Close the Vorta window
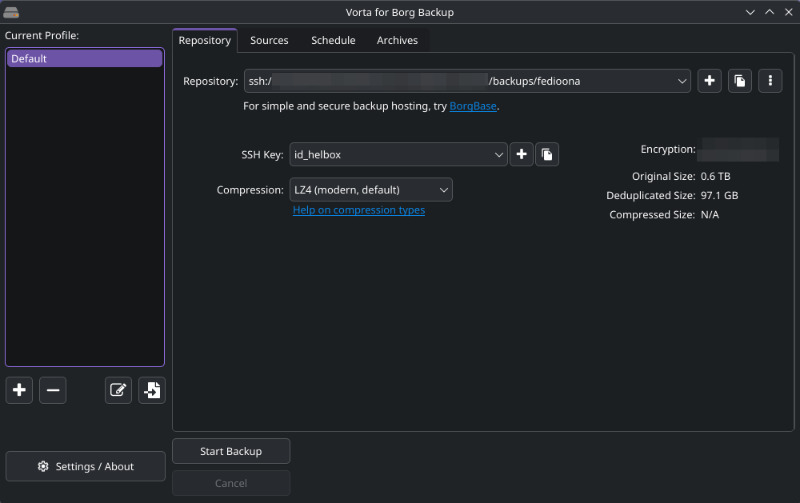The width and height of the screenshot is (800, 503). pyautogui.click(x=788, y=12)
